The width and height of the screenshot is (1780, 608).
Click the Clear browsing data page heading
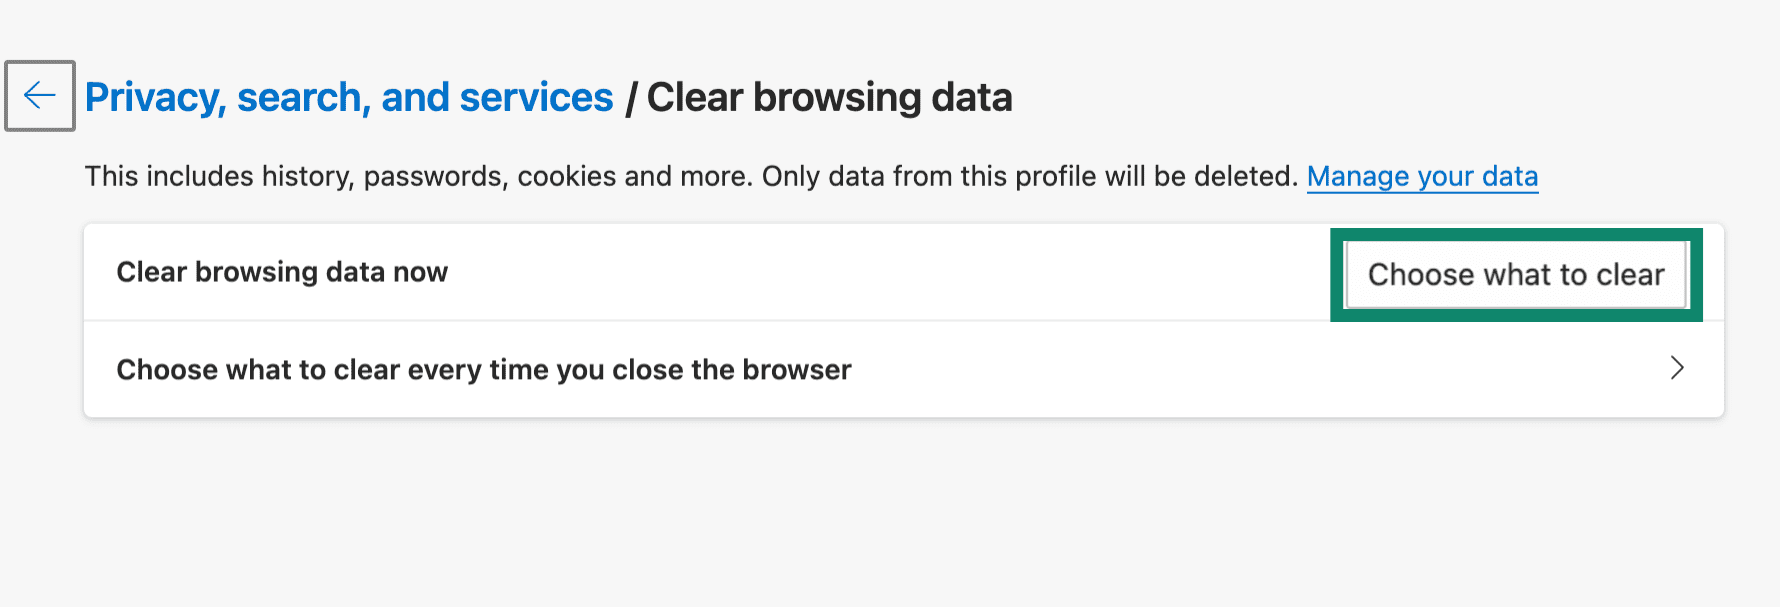pos(829,98)
